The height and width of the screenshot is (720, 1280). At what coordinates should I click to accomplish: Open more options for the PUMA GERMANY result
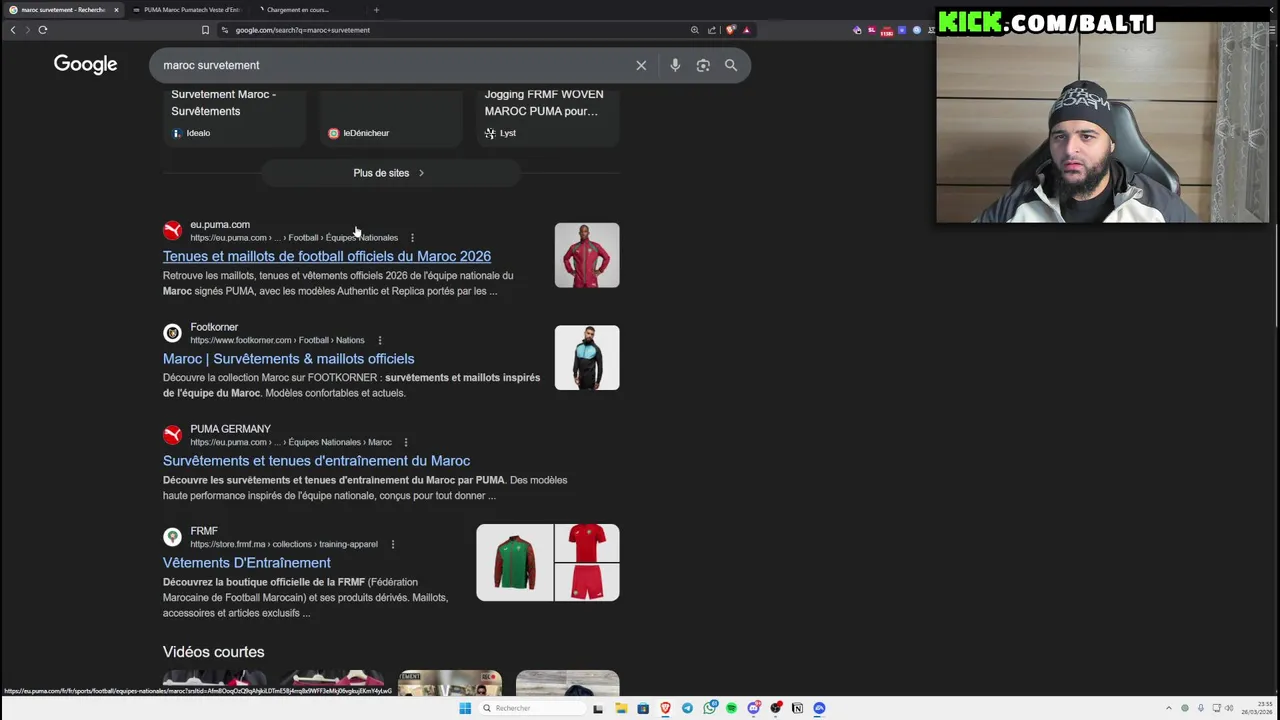(x=405, y=442)
